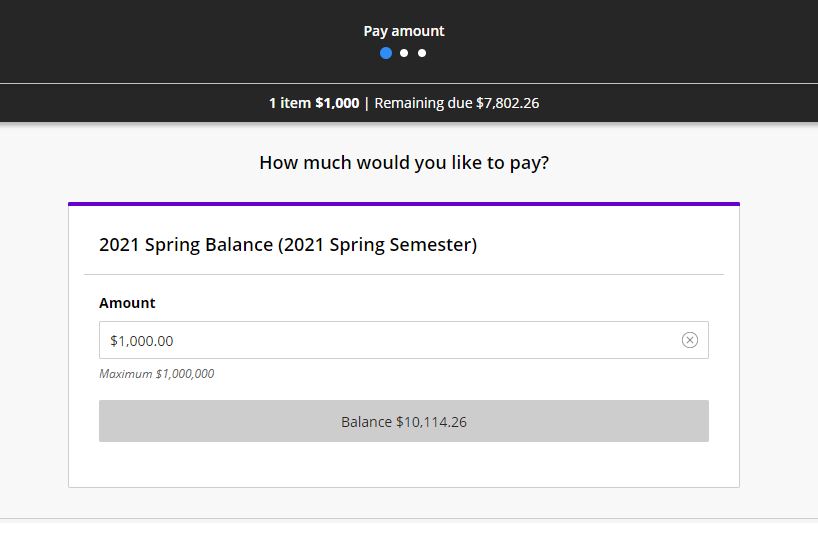The height and width of the screenshot is (536, 818).
Task: Select the blue first step dot
Action: (x=386, y=53)
